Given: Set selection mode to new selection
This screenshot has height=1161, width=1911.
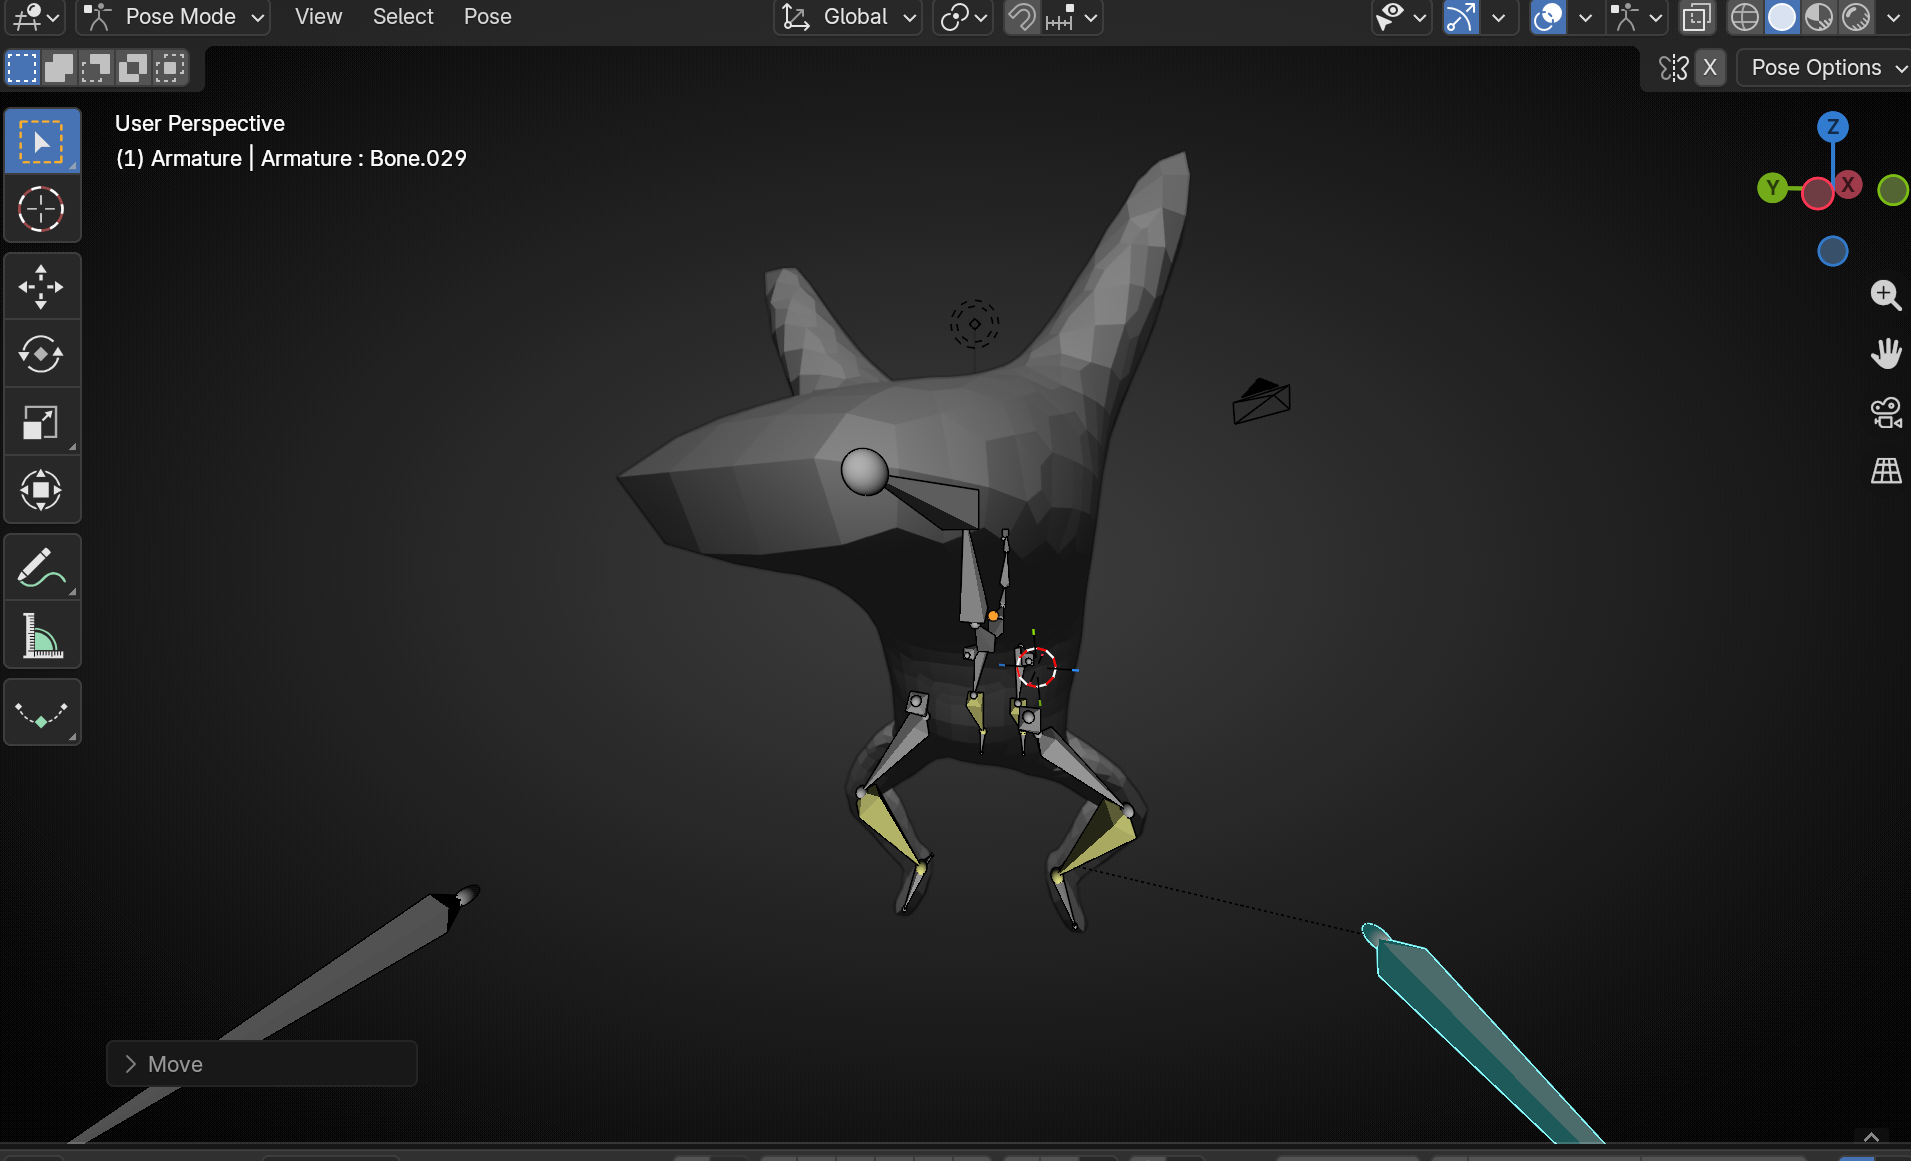Looking at the screenshot, I should 22,68.
